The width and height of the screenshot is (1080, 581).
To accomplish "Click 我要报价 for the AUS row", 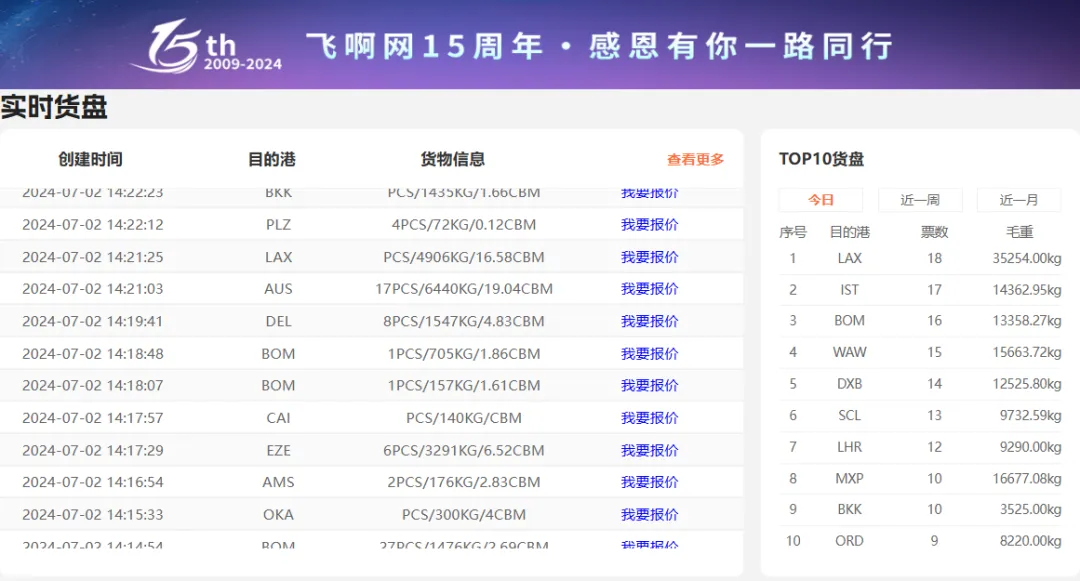I will pyautogui.click(x=650, y=288).
